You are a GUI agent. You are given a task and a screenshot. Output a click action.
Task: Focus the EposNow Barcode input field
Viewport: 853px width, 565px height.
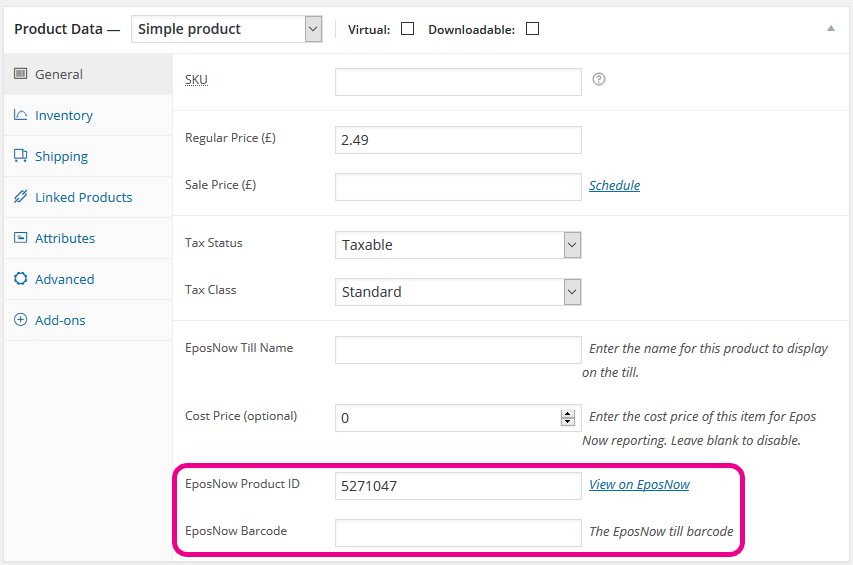coord(458,533)
